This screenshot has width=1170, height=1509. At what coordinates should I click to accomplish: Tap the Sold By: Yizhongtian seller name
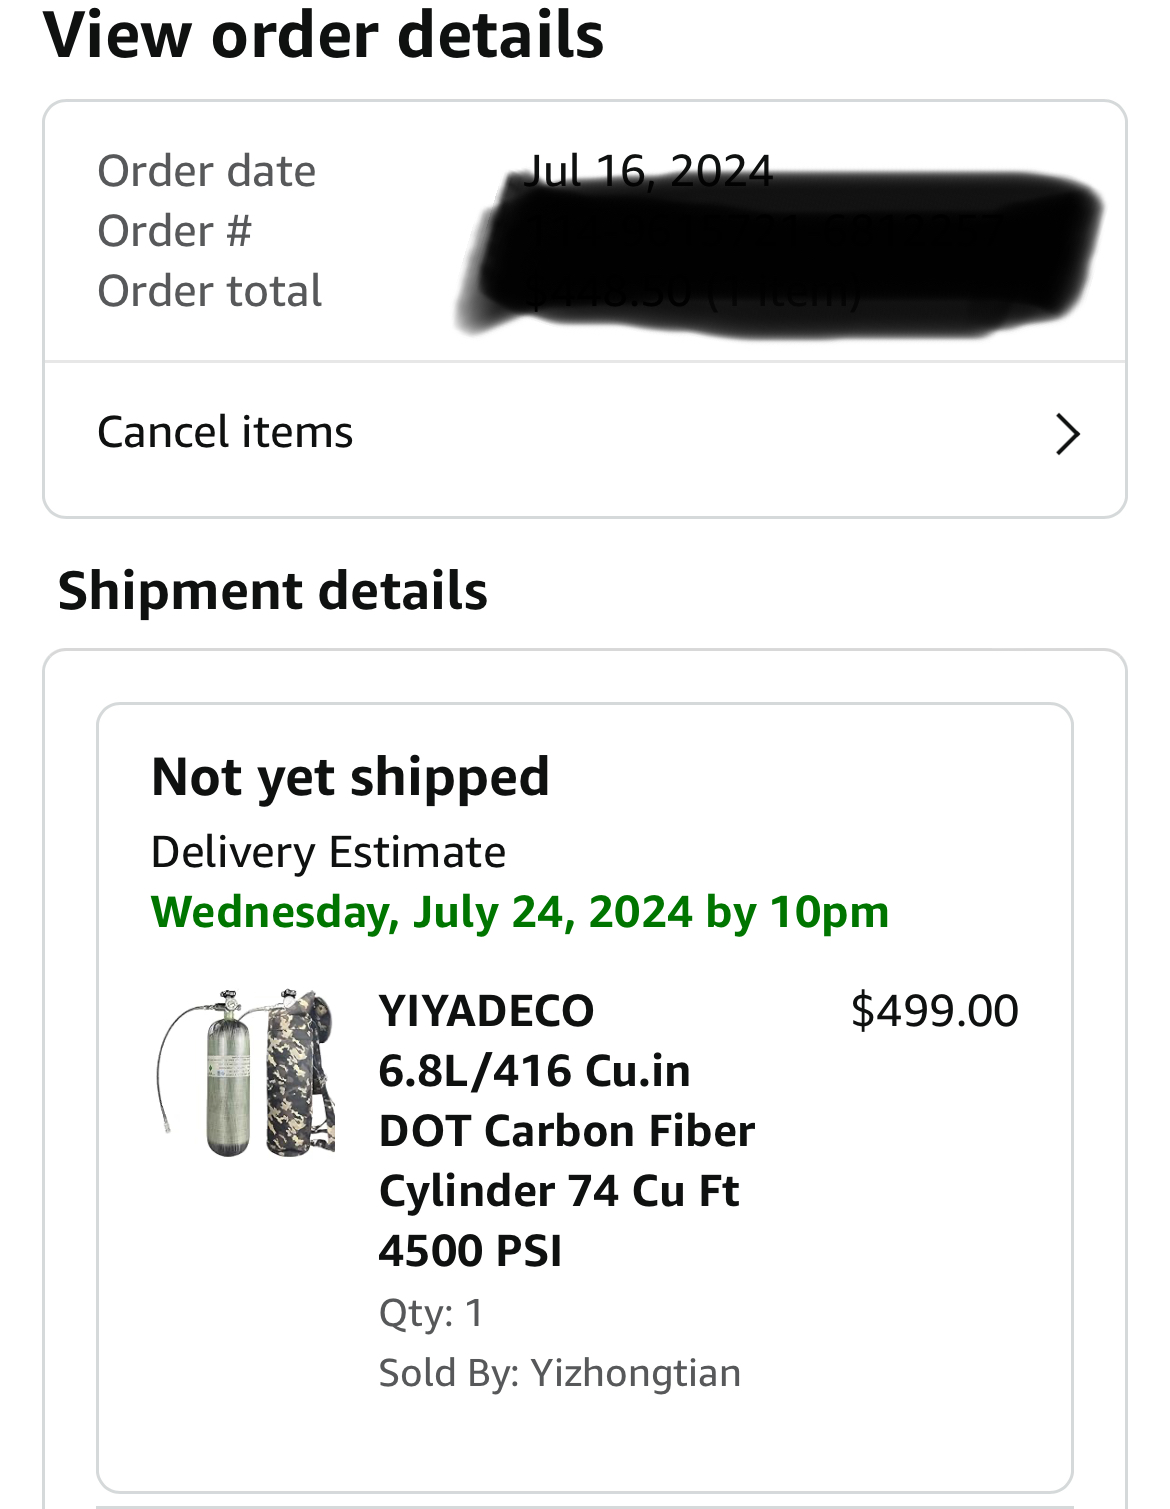pos(559,1373)
